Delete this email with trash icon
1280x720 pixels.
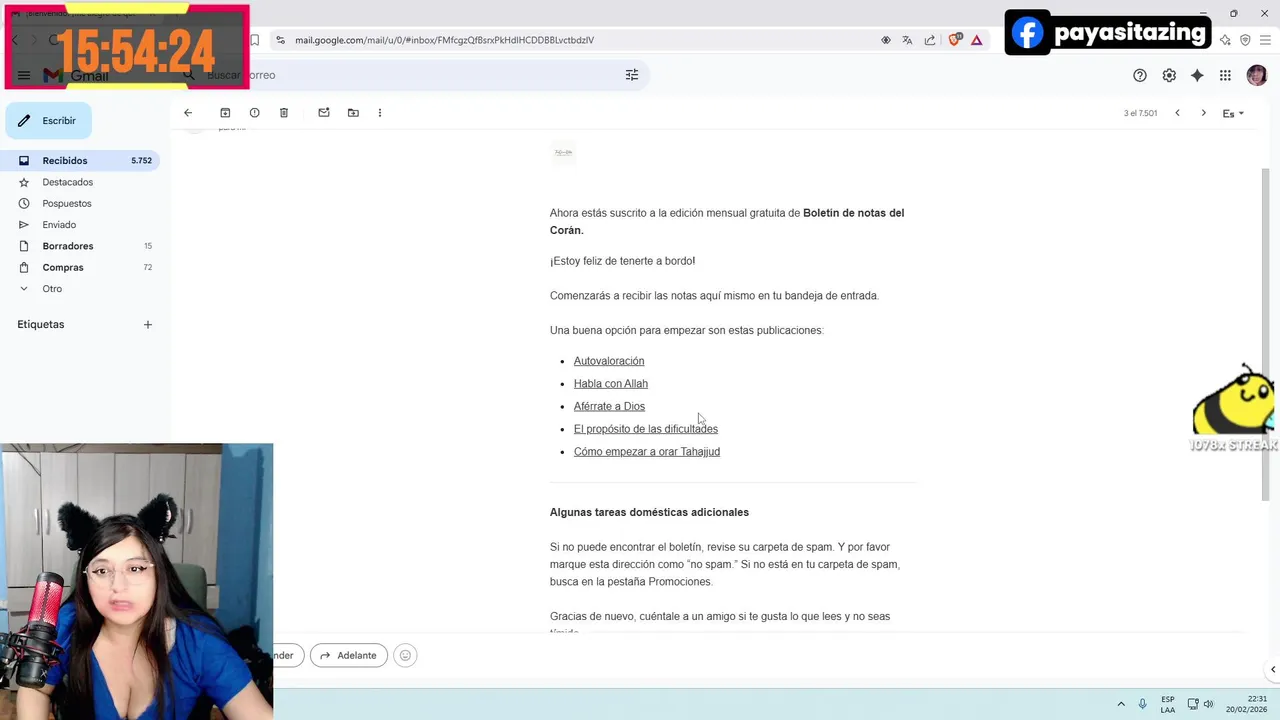tap(284, 113)
